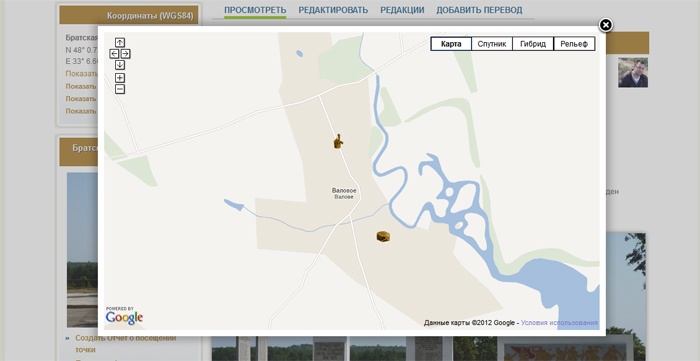Switch map type to Спутник
Viewport: 700px width, 361px height.
(x=492, y=44)
